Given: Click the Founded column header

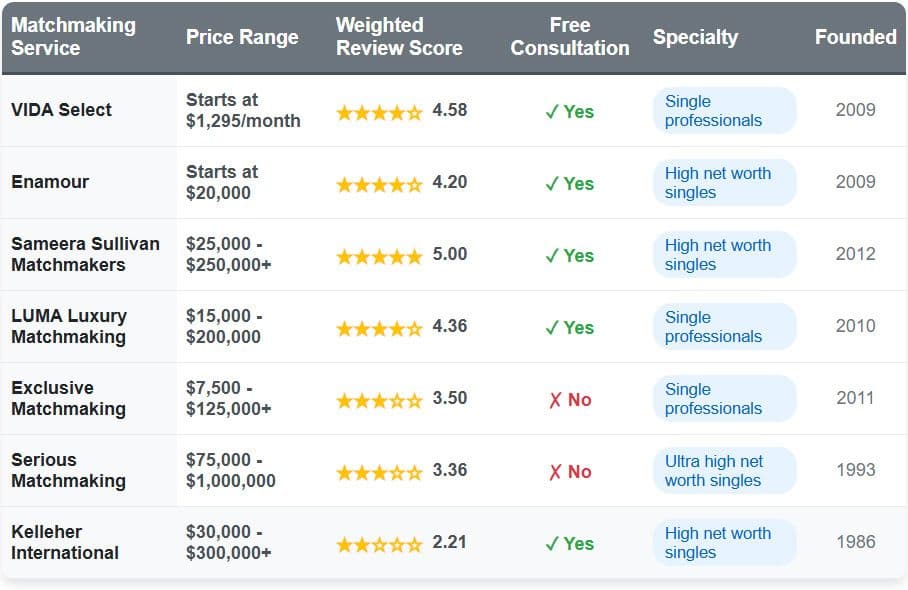Looking at the screenshot, I should click(x=855, y=38).
